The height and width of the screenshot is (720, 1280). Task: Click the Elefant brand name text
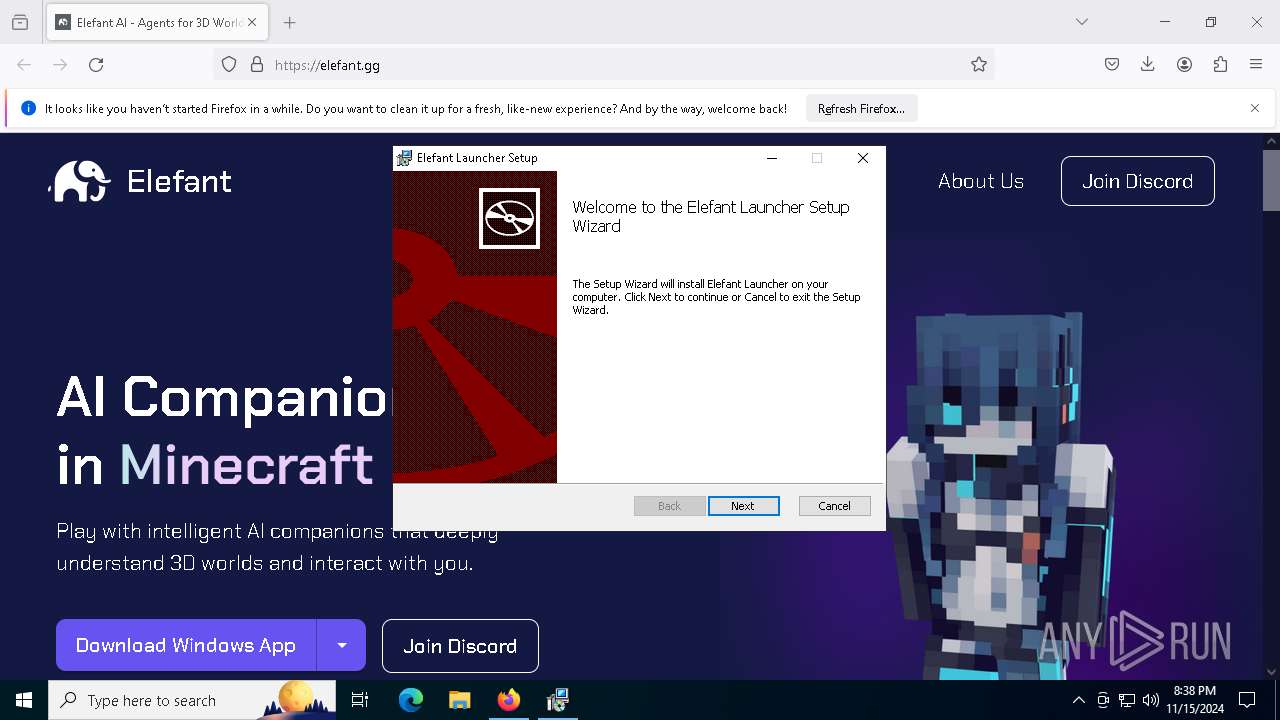point(180,181)
